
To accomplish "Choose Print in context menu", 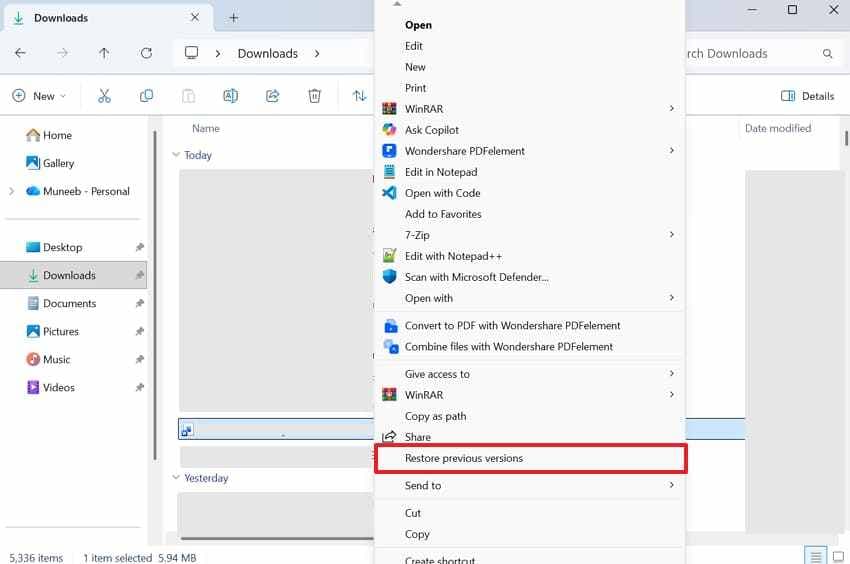I will pyautogui.click(x=531, y=88).
